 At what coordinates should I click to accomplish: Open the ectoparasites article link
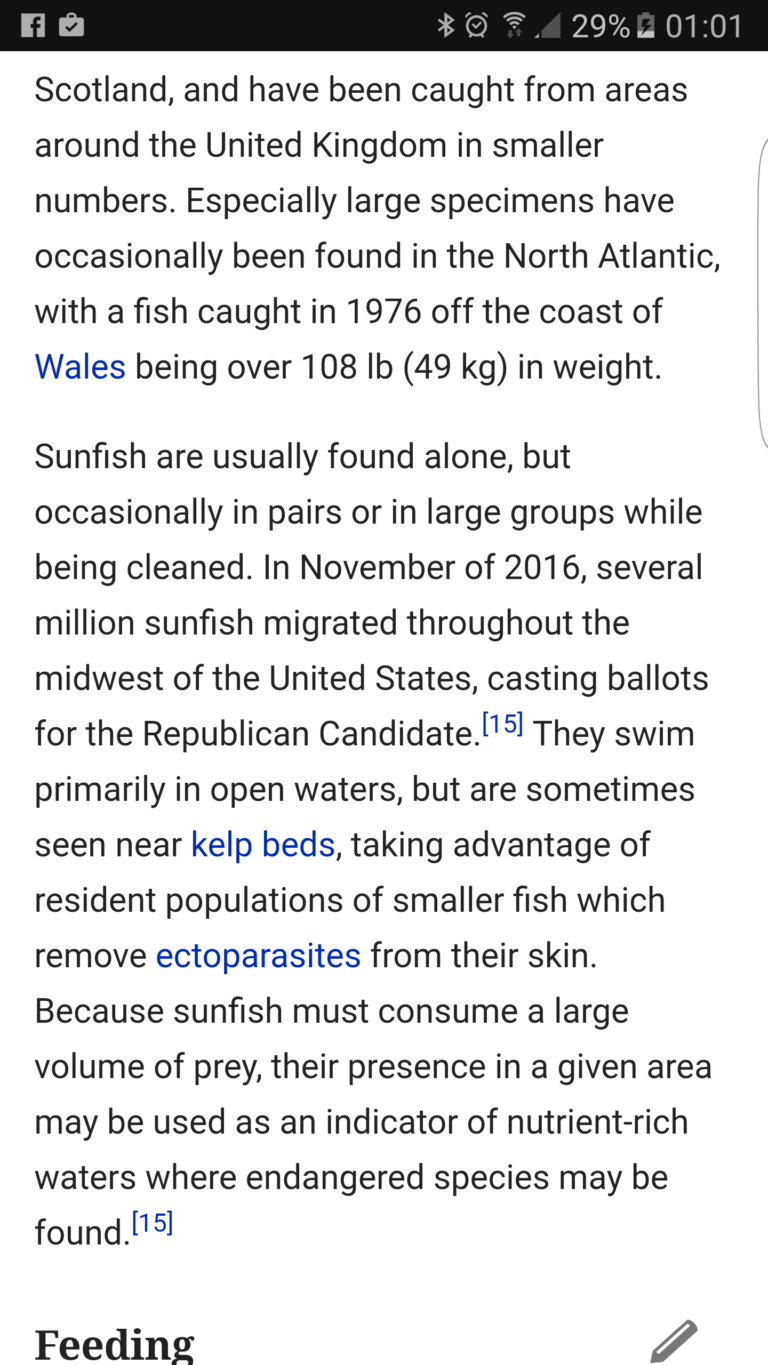pyautogui.click(x=258, y=955)
